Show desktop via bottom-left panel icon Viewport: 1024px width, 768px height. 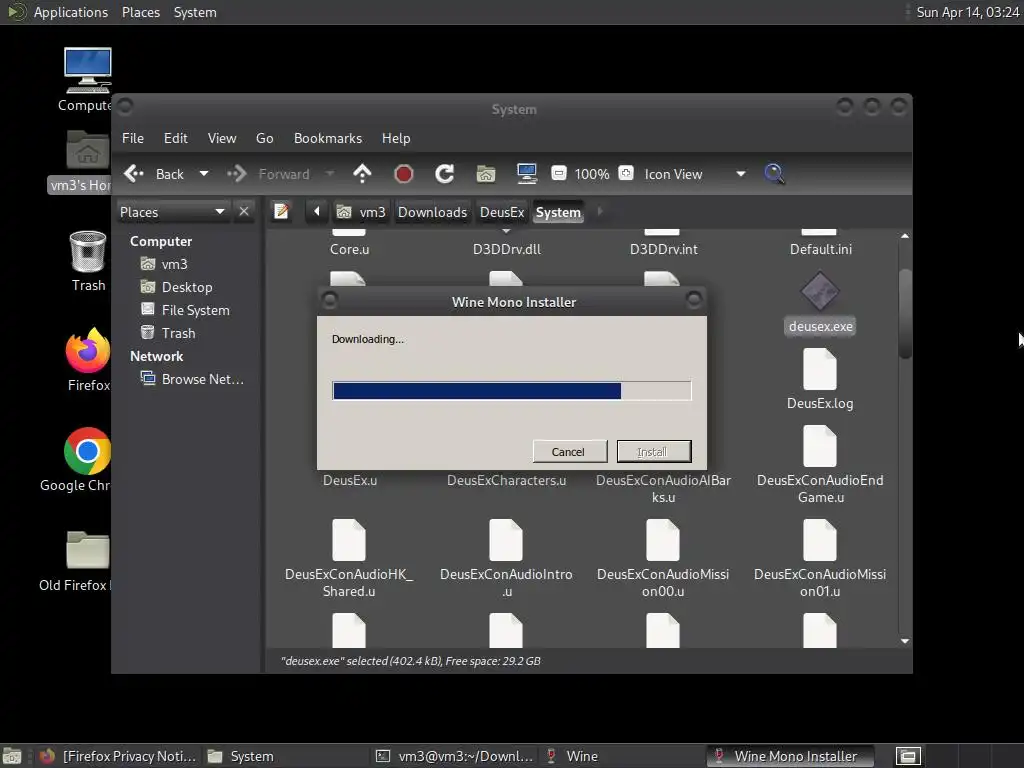click(12, 756)
